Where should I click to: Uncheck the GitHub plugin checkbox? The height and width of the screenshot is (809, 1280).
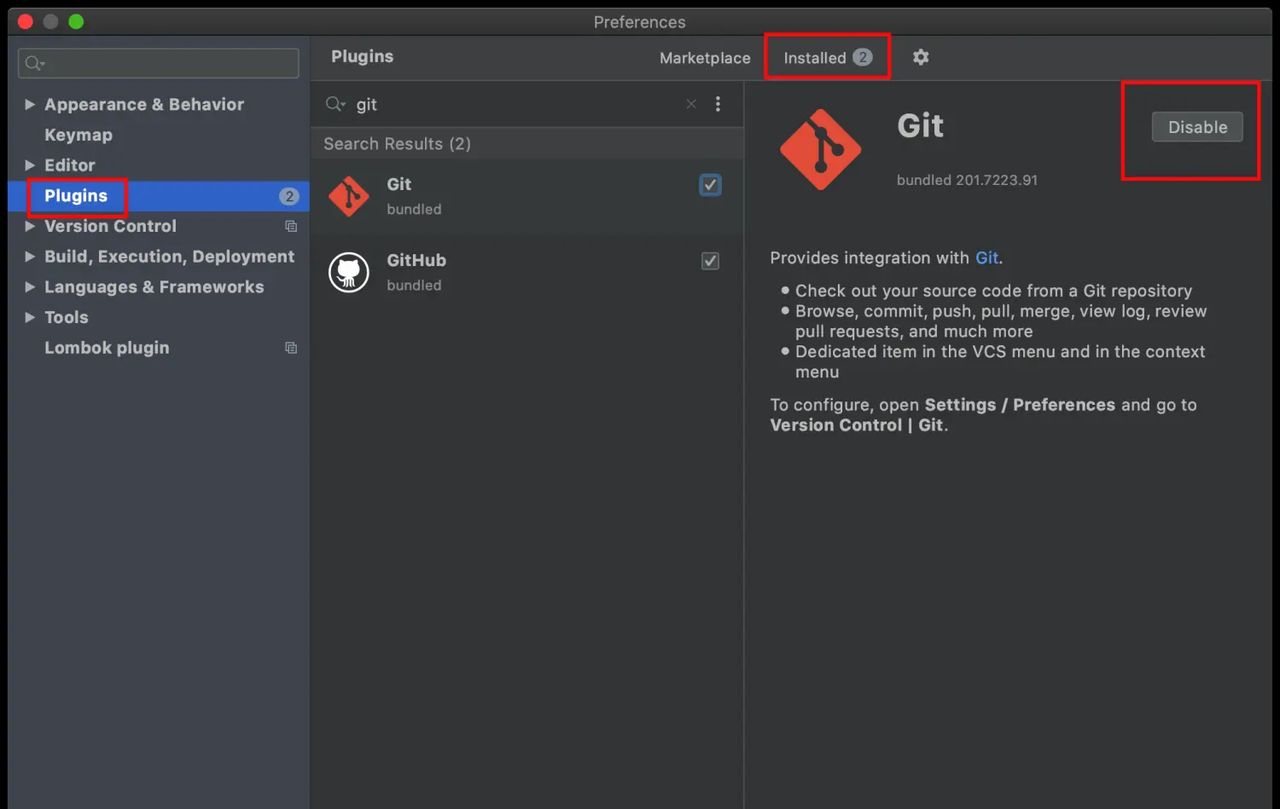pos(710,261)
